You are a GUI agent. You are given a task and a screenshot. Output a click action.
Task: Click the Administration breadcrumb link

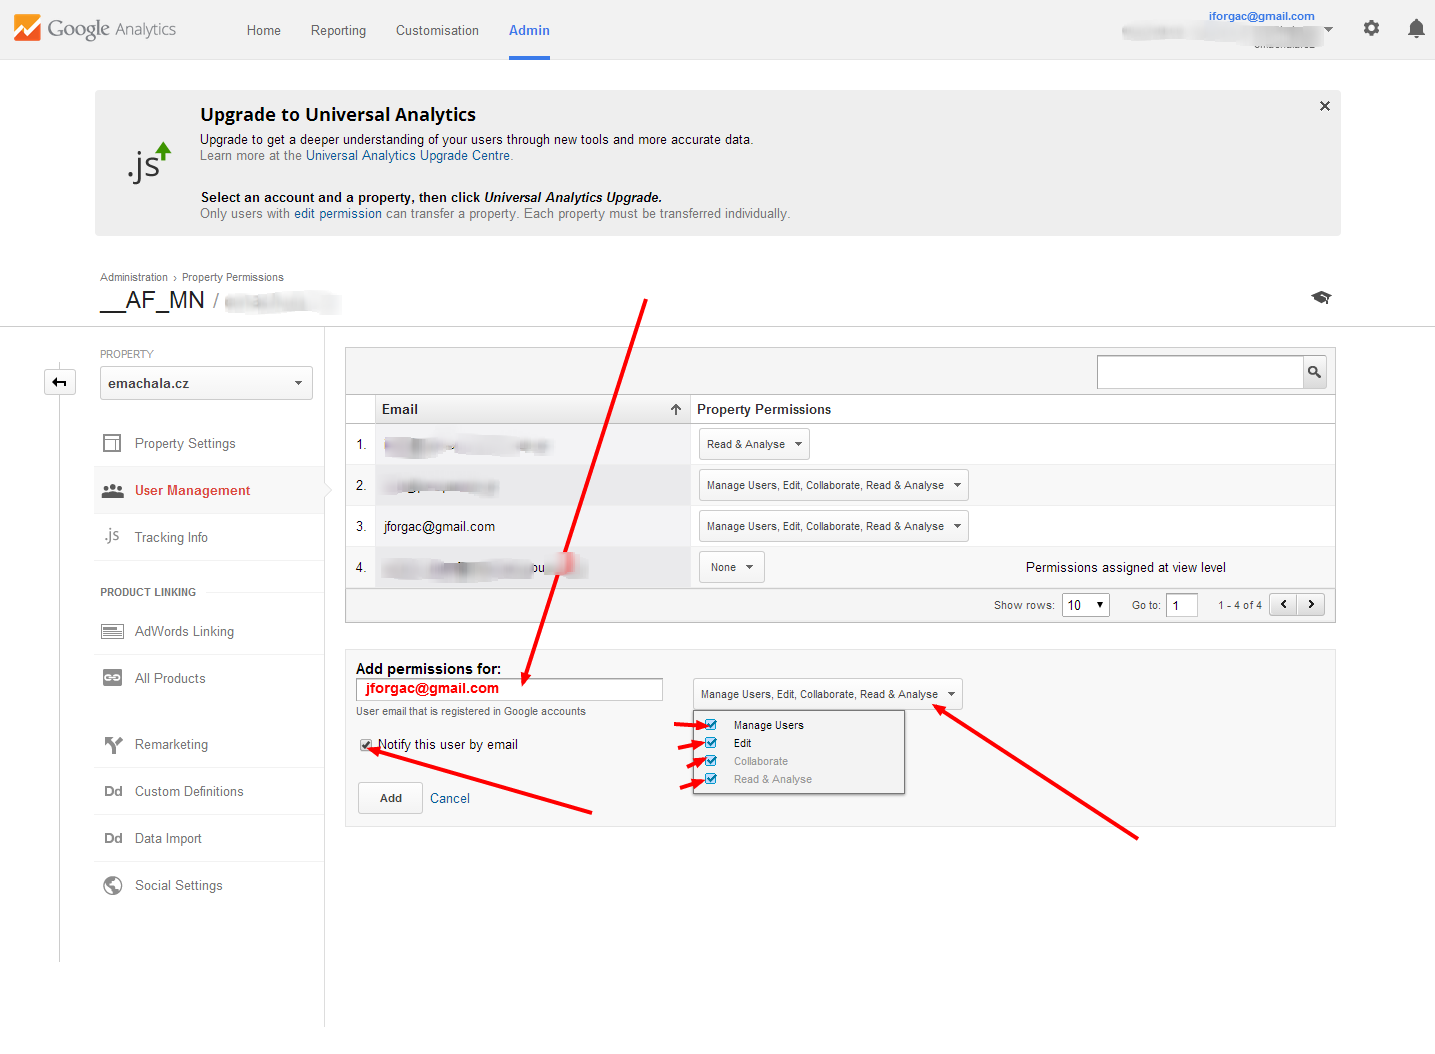[134, 277]
